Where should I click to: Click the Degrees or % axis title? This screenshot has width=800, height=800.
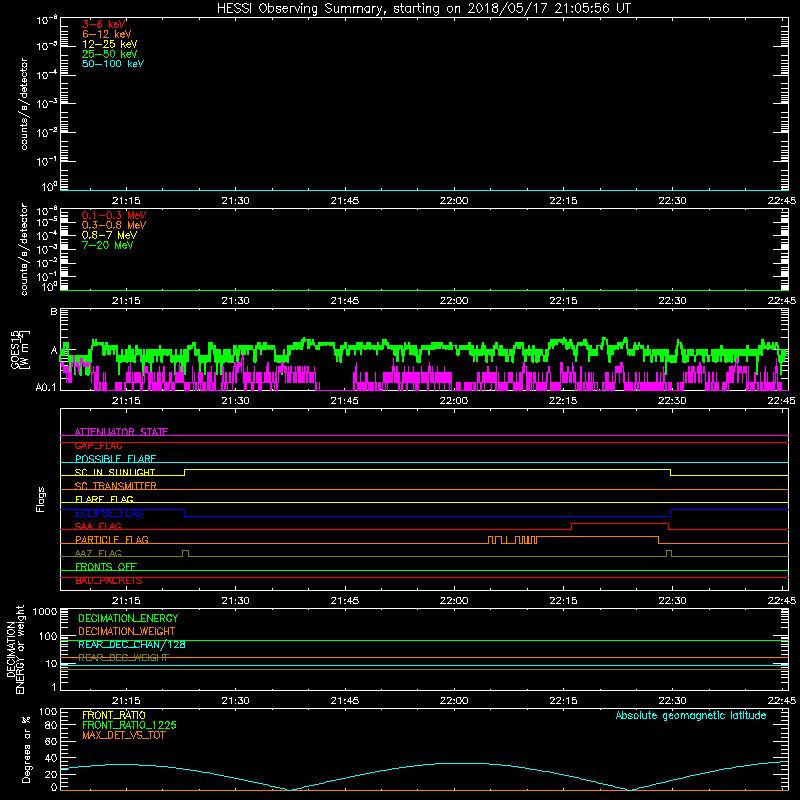[x=26, y=749]
